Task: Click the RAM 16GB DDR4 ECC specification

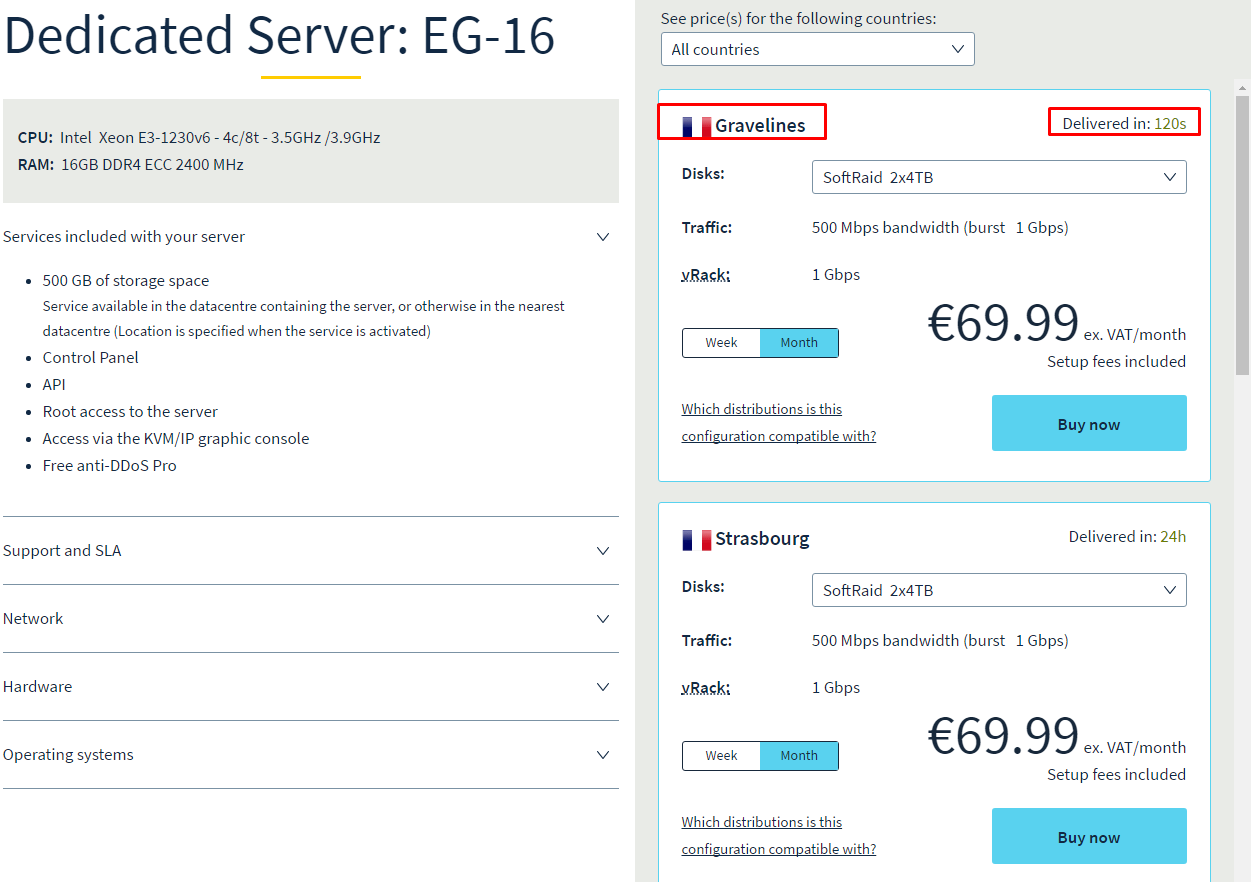Action: point(131,165)
